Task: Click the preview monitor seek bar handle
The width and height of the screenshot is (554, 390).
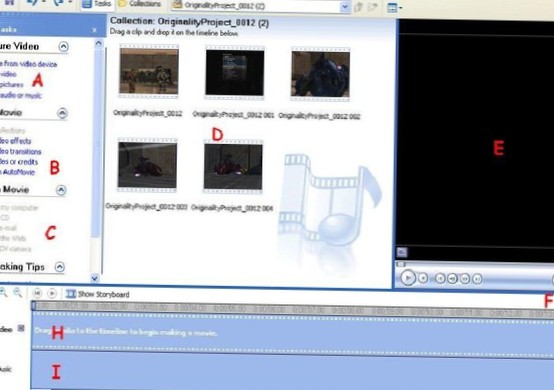Action: click(x=400, y=264)
